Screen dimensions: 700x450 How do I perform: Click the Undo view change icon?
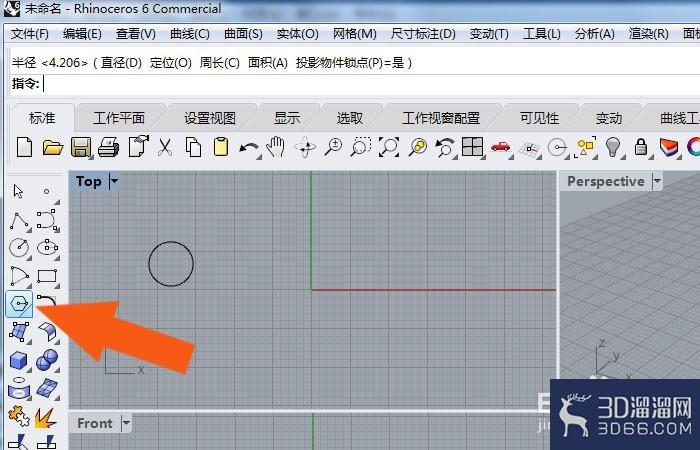coord(445,147)
